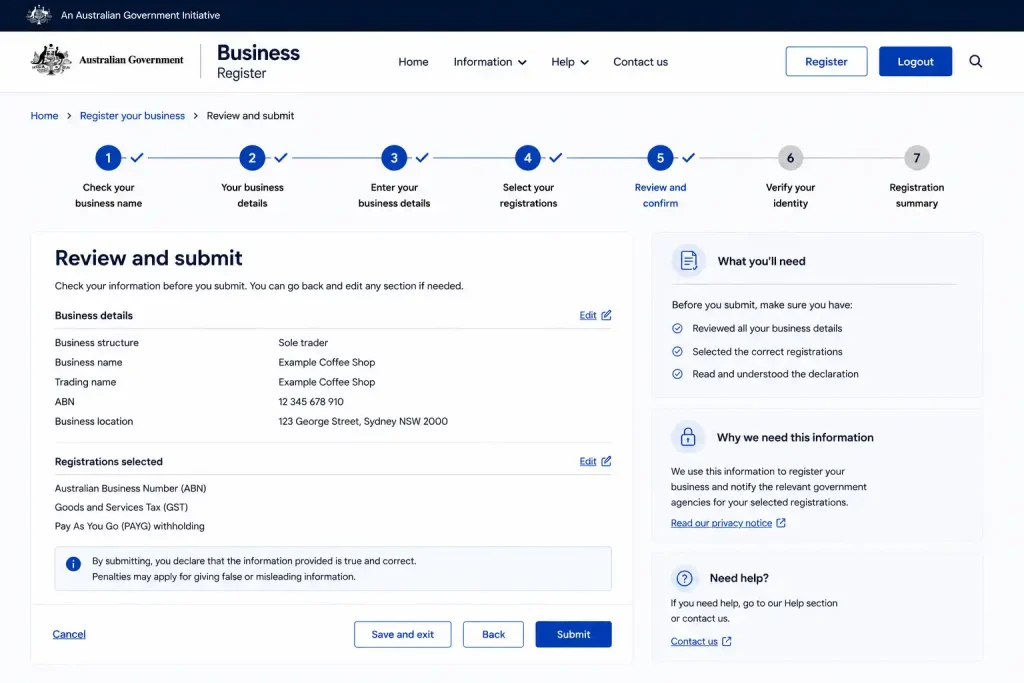Image resolution: width=1024 pixels, height=683 pixels.
Task: Open the Contact us link in Need help
Action: click(694, 641)
